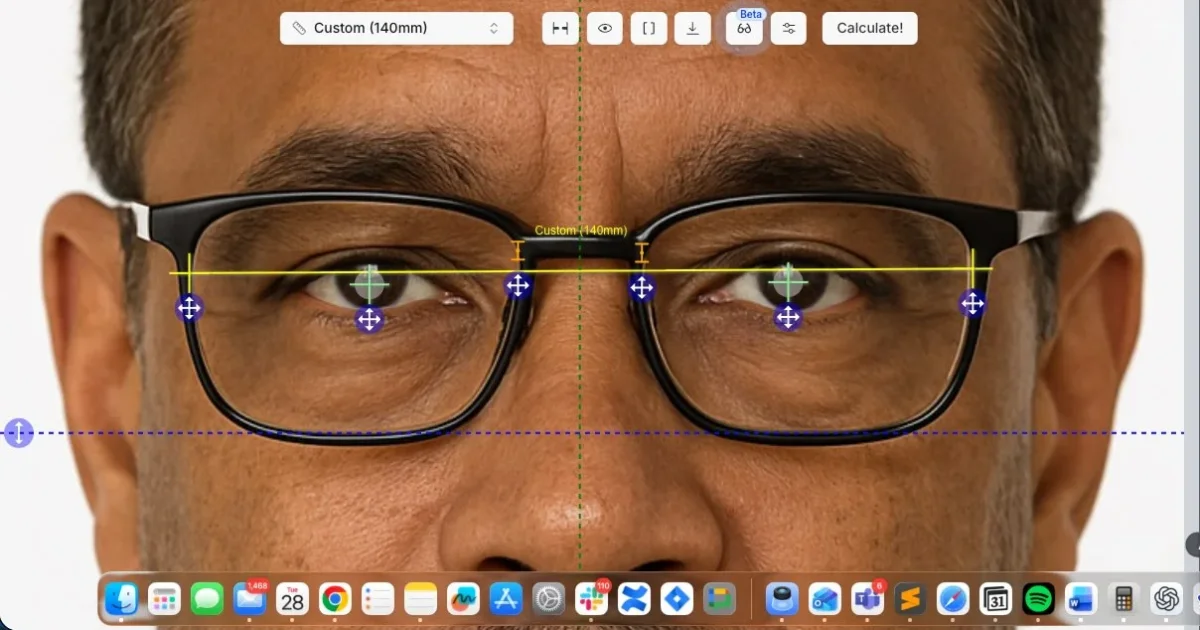
Task: Open the adjustment sliders settings icon
Action: pos(788,28)
